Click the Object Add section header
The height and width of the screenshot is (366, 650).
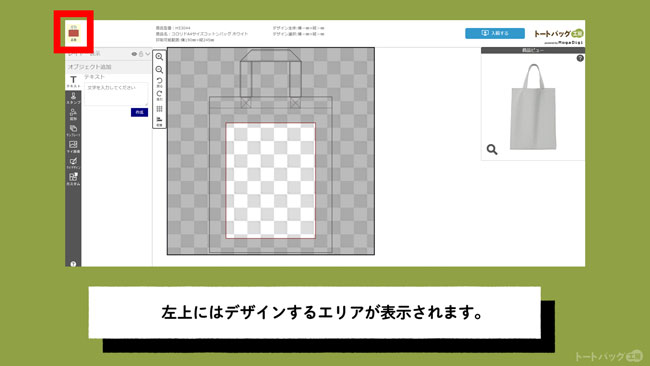coord(109,67)
